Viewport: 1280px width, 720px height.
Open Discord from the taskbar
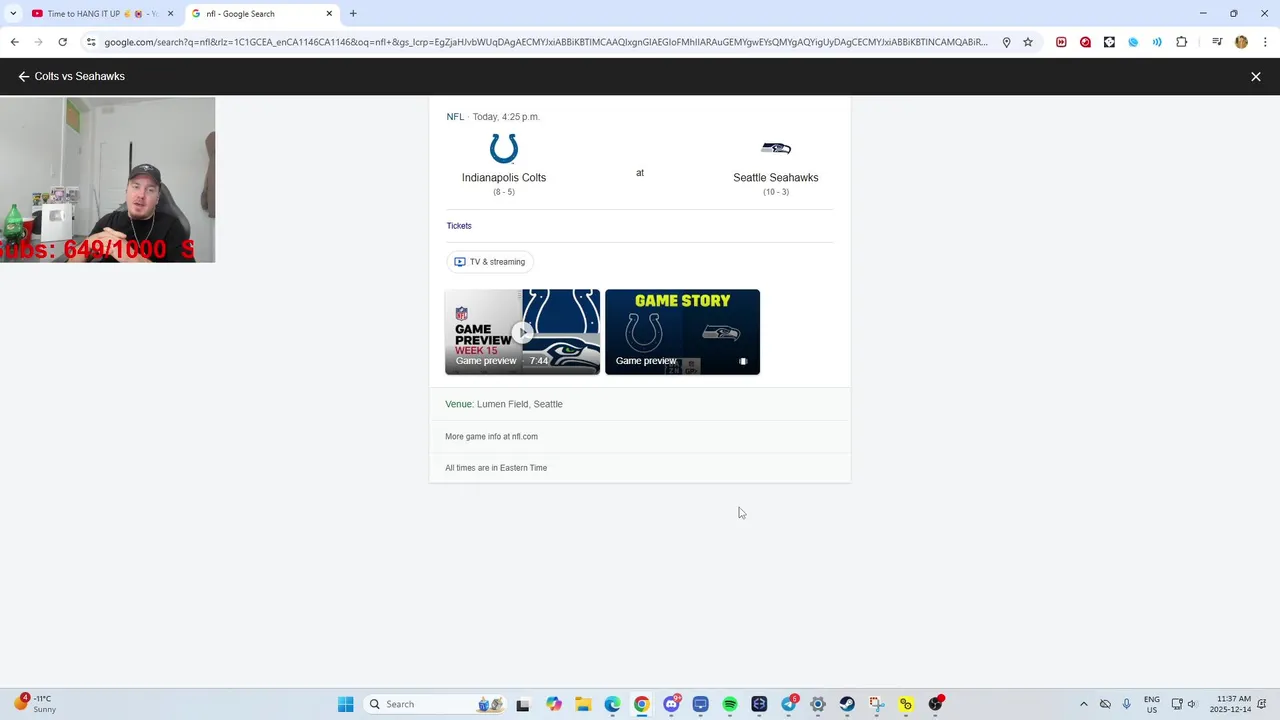pyautogui.click(x=671, y=704)
